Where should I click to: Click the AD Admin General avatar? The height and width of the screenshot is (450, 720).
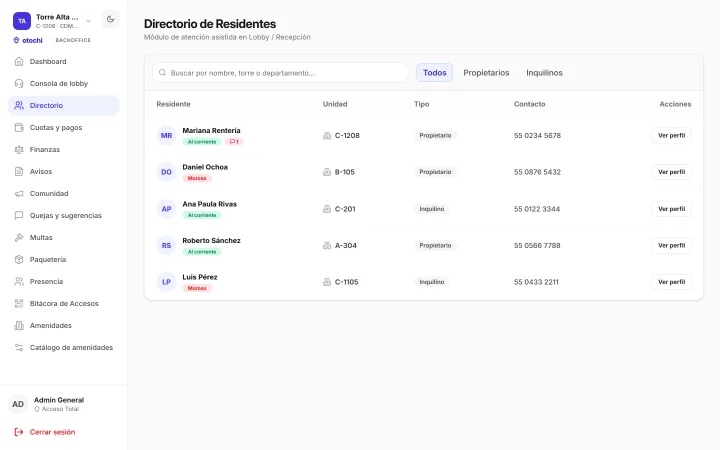tap(18, 404)
